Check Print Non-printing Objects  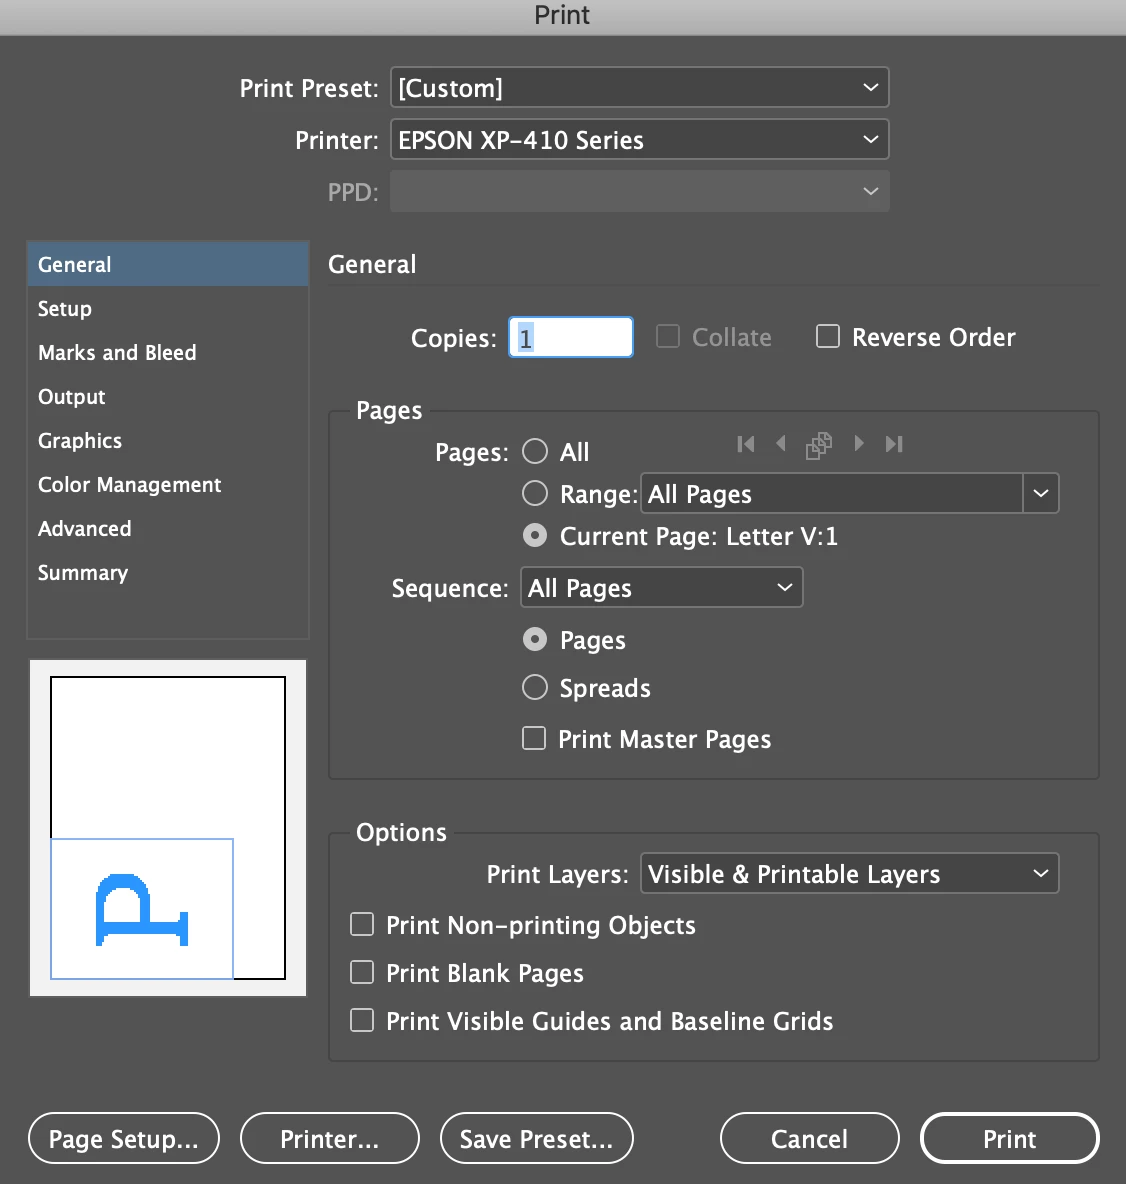click(x=362, y=924)
